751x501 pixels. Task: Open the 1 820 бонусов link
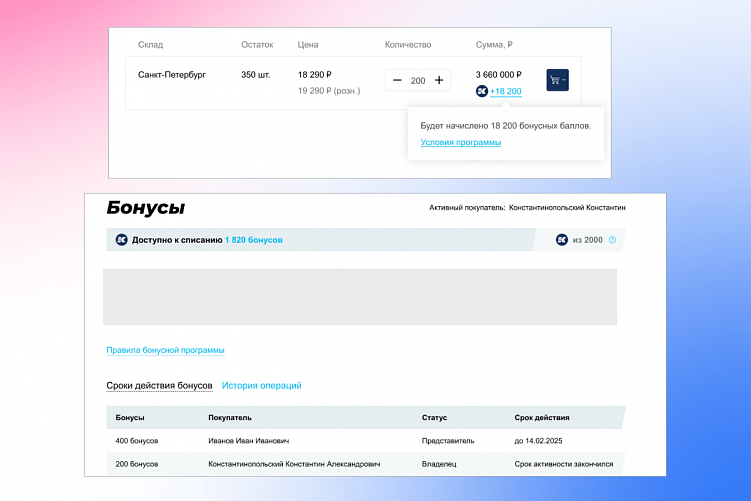[253, 240]
